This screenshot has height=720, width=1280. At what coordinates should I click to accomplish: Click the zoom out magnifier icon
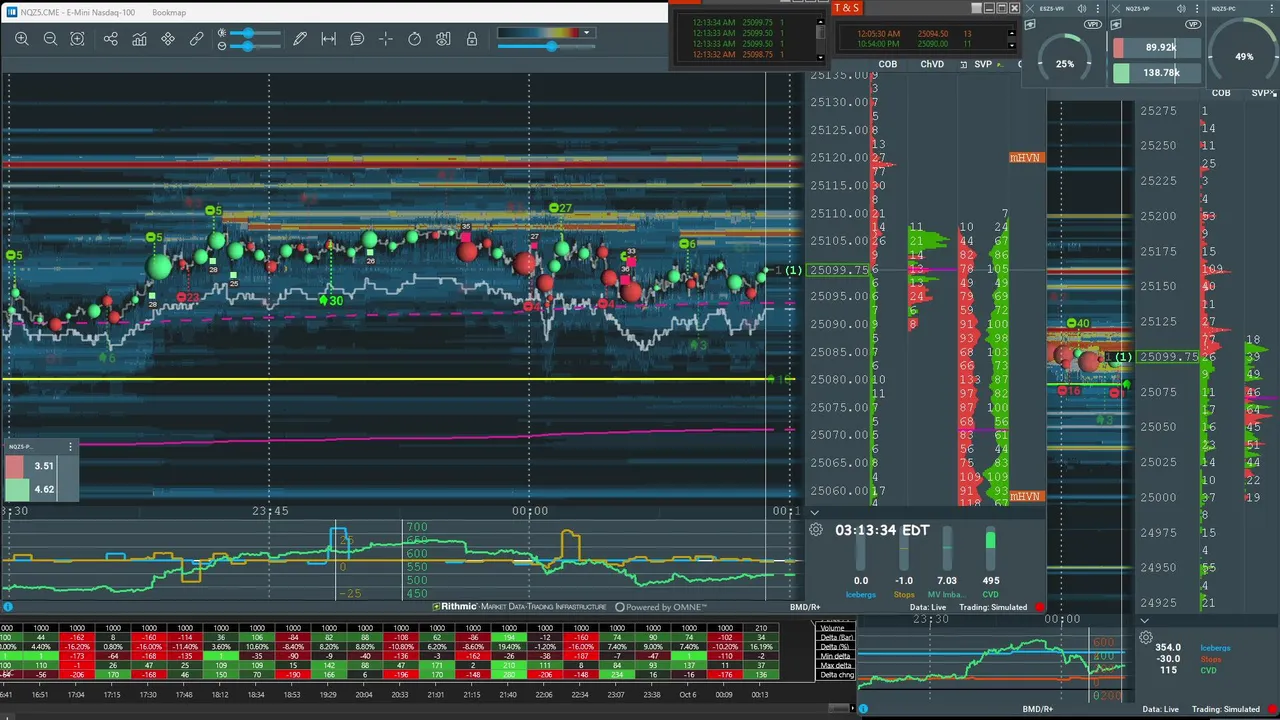[x=50, y=39]
